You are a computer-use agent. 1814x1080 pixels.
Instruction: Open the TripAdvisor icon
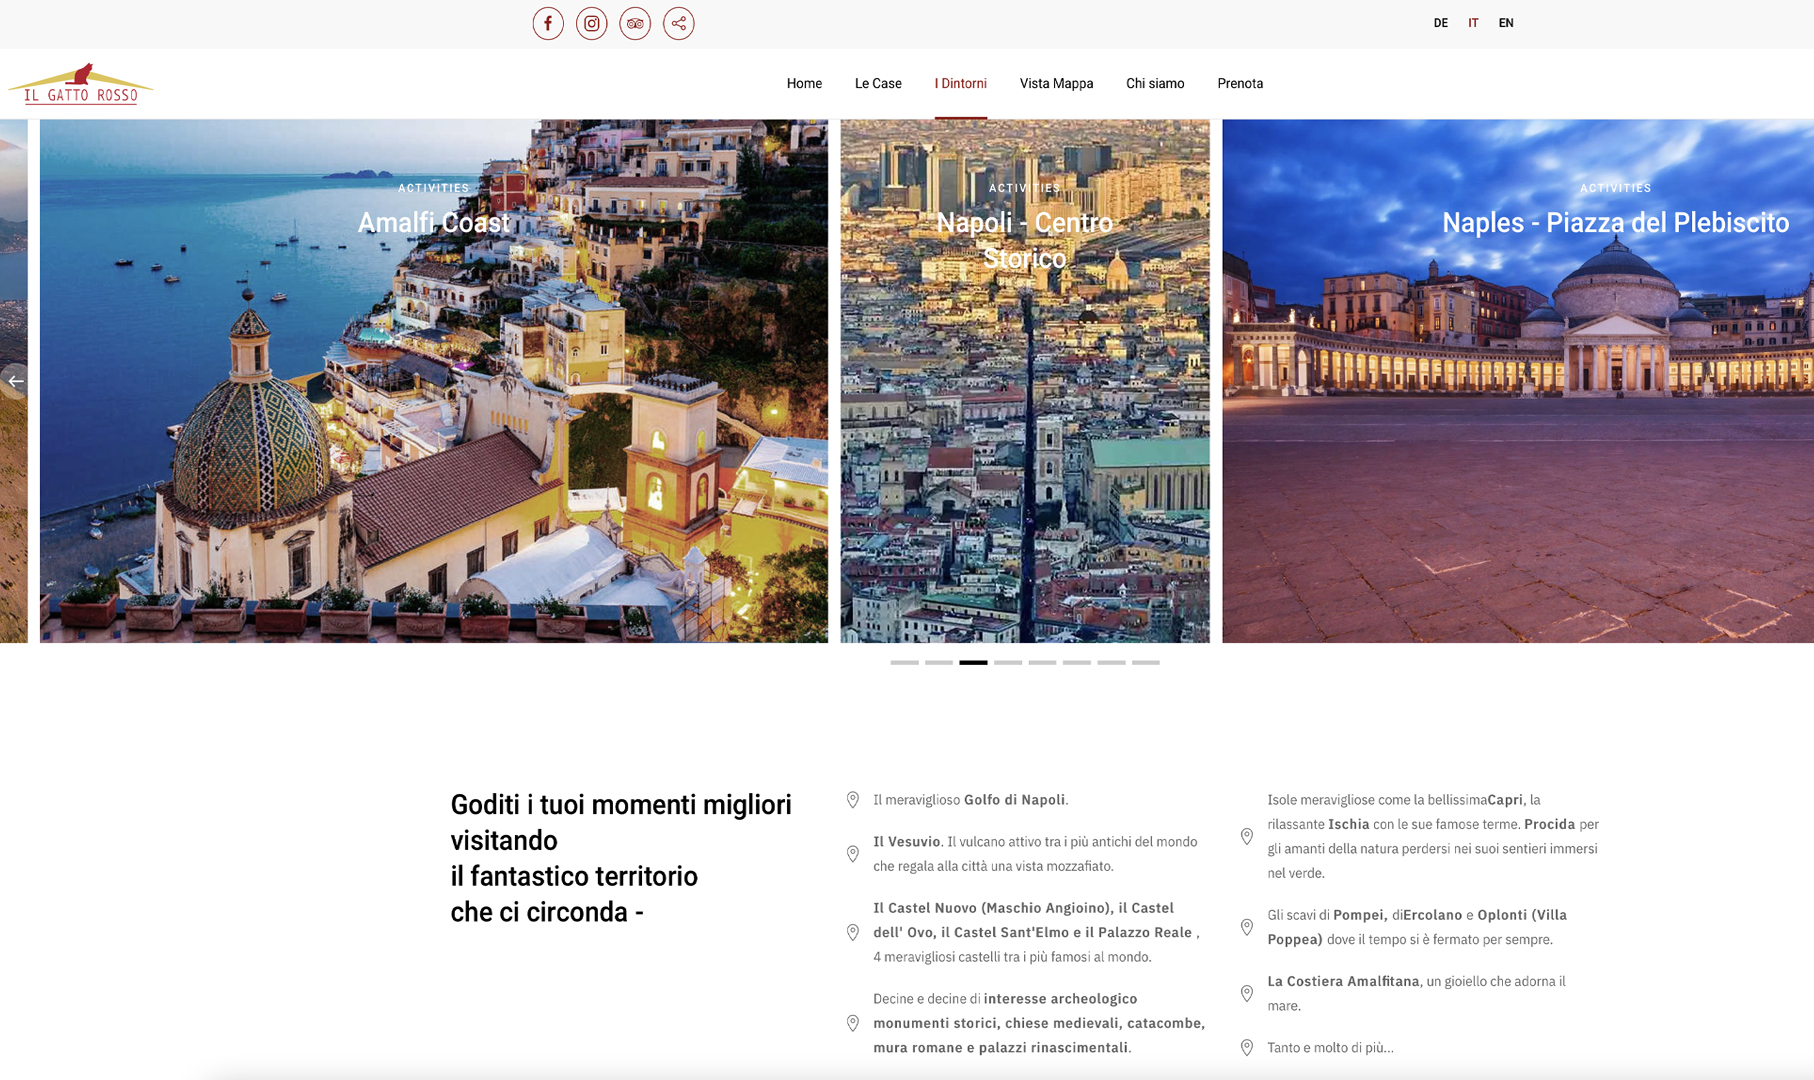coord(635,23)
